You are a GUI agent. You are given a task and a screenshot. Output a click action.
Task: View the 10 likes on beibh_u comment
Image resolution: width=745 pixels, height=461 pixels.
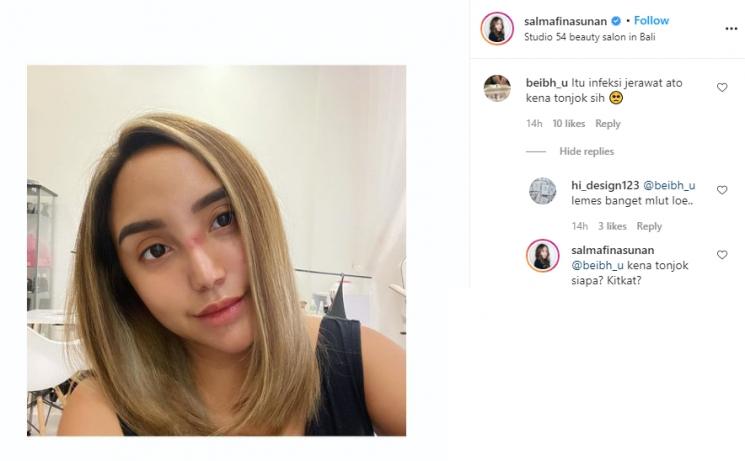click(569, 124)
